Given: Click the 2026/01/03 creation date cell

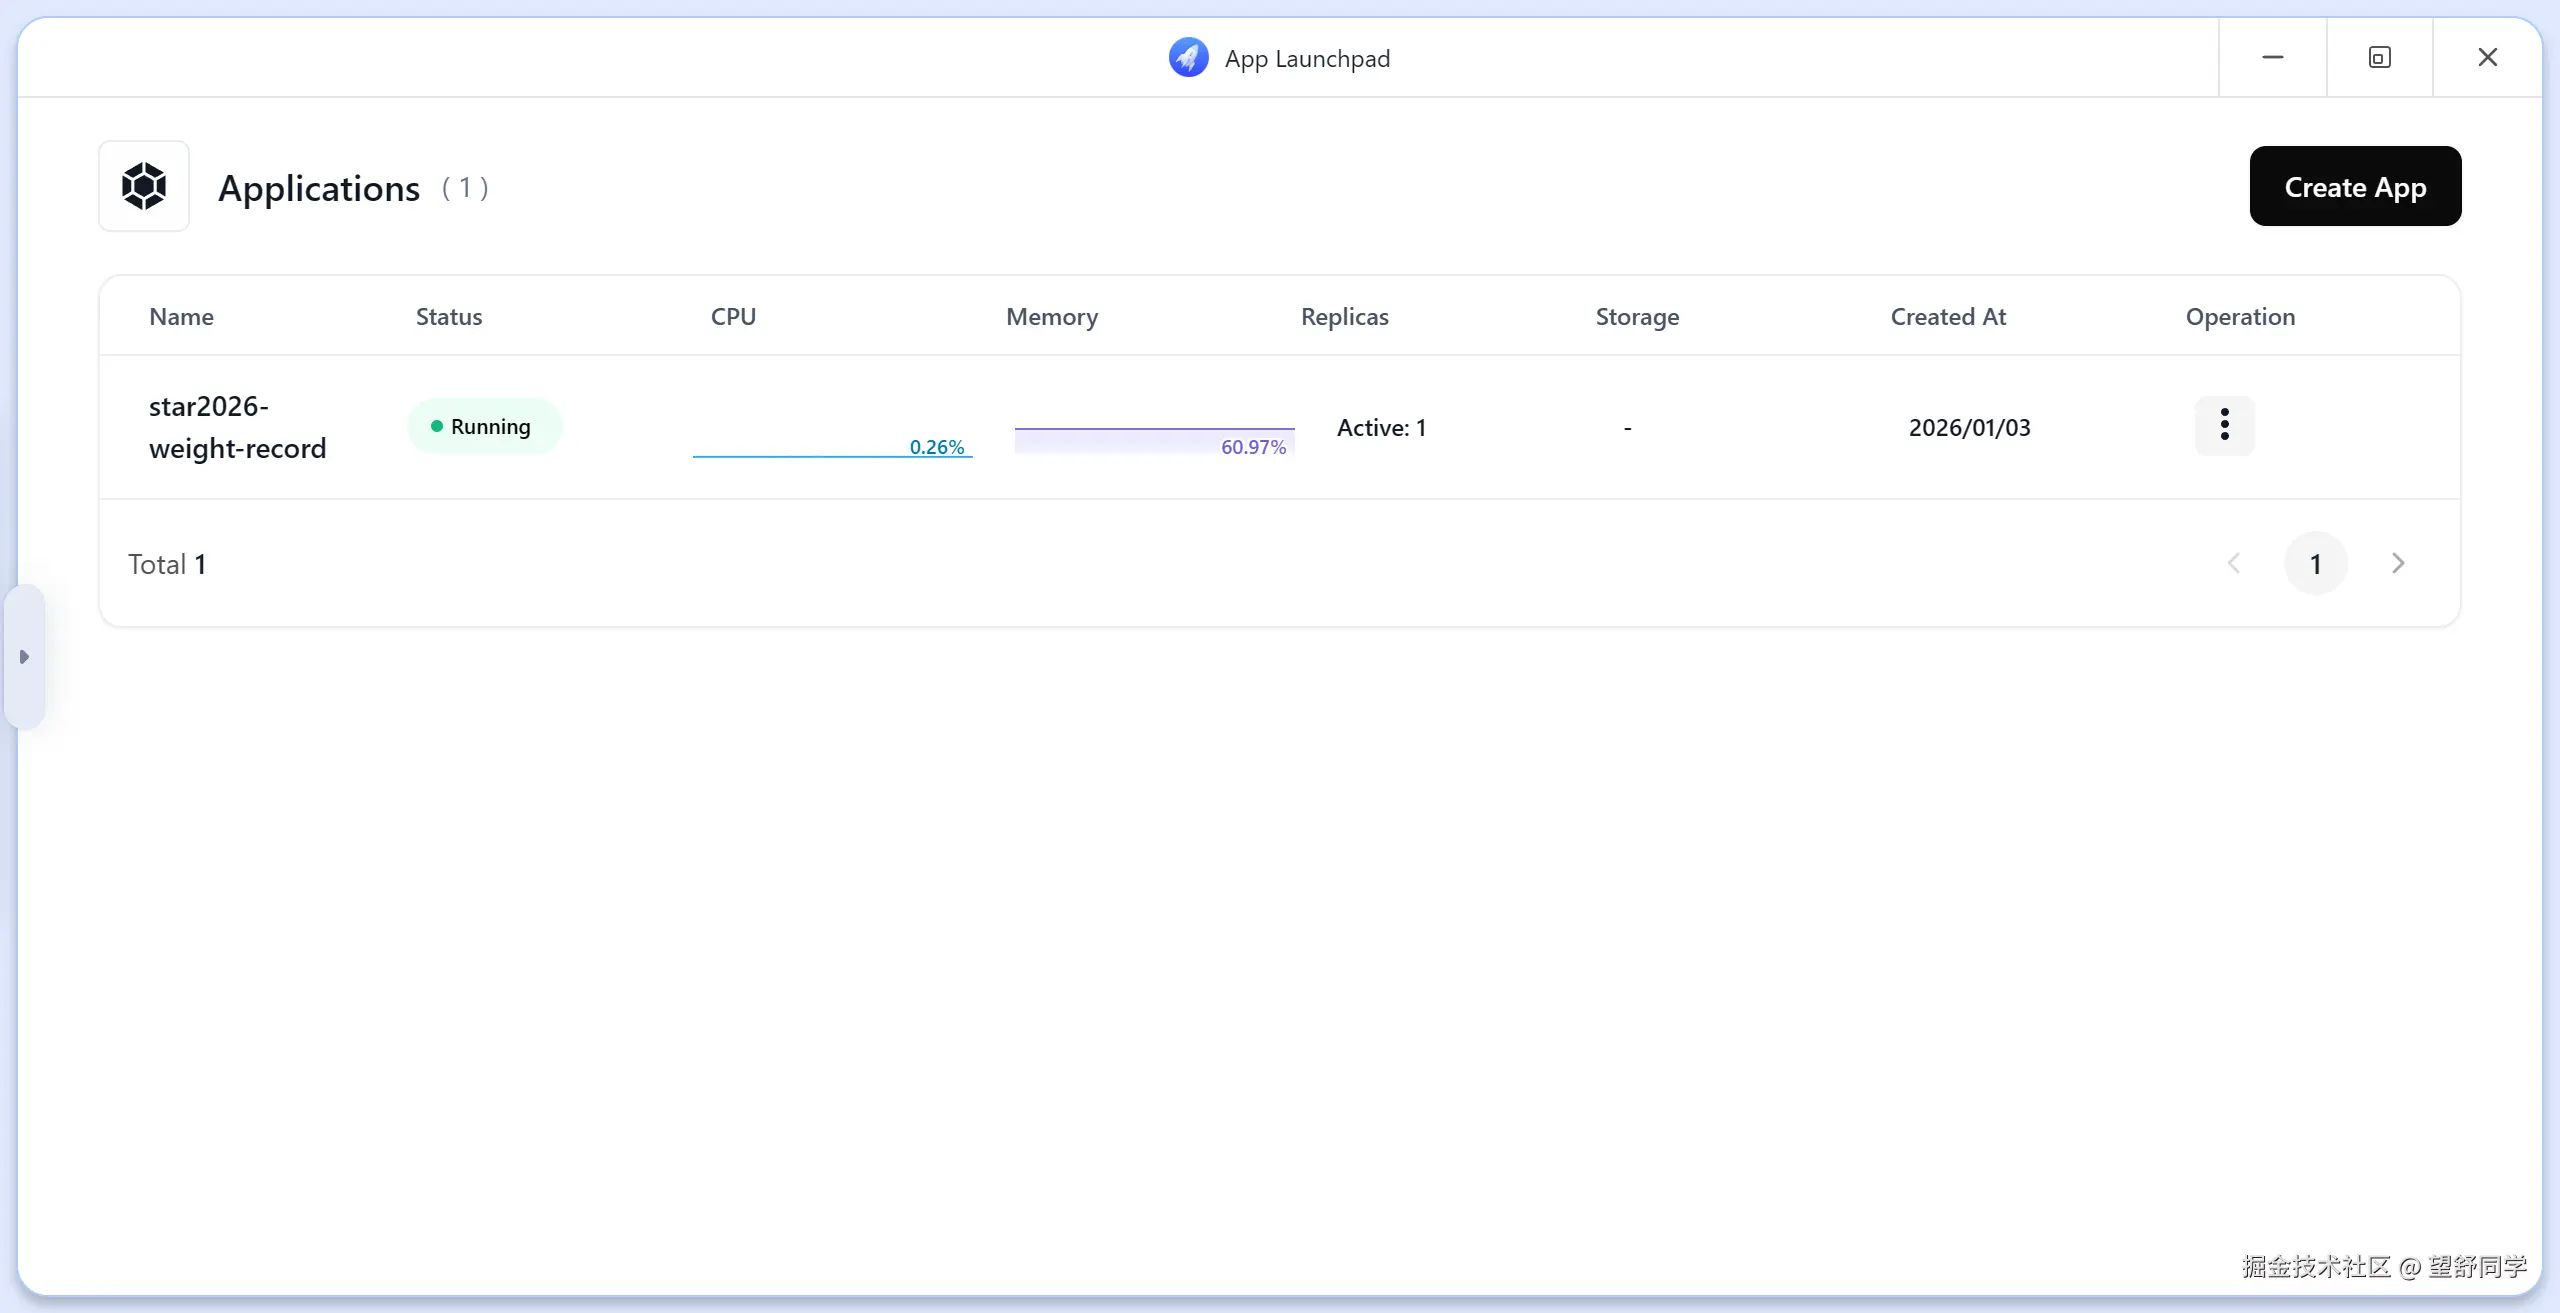Looking at the screenshot, I should pyautogui.click(x=1969, y=428).
